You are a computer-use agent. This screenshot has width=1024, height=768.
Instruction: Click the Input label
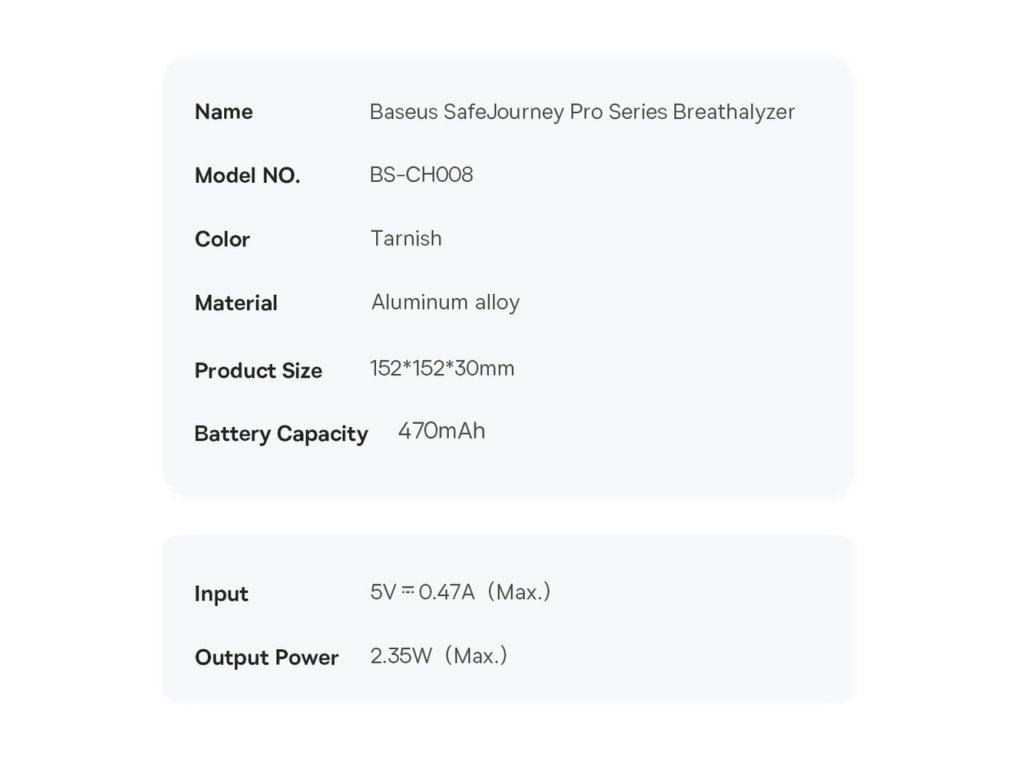pos(221,594)
